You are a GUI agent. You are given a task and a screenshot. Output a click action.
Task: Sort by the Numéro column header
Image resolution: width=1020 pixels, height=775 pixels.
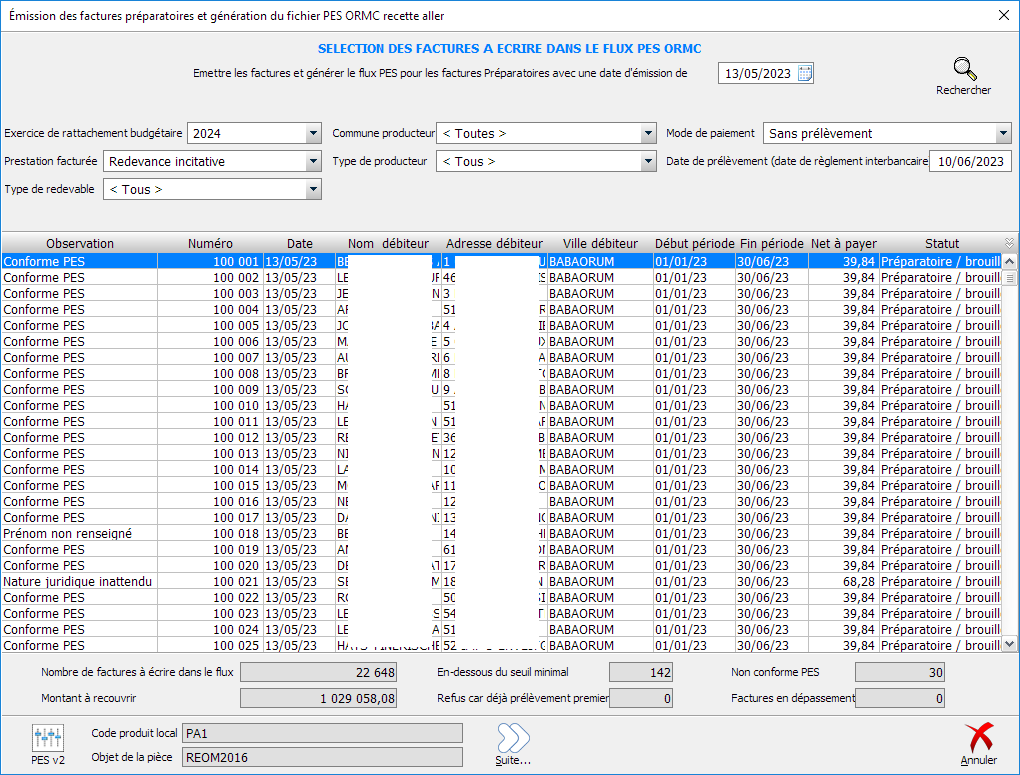(210, 244)
